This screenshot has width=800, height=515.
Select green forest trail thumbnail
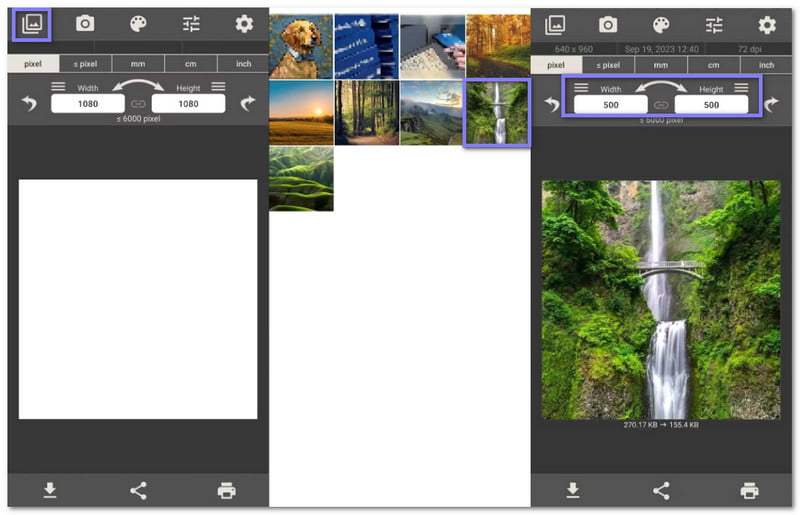pos(366,113)
